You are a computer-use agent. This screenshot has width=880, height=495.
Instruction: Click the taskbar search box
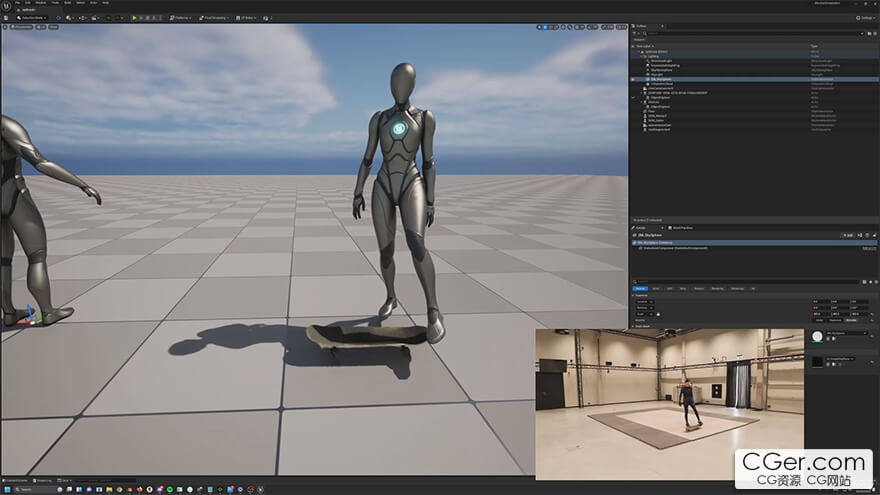[x=35, y=489]
